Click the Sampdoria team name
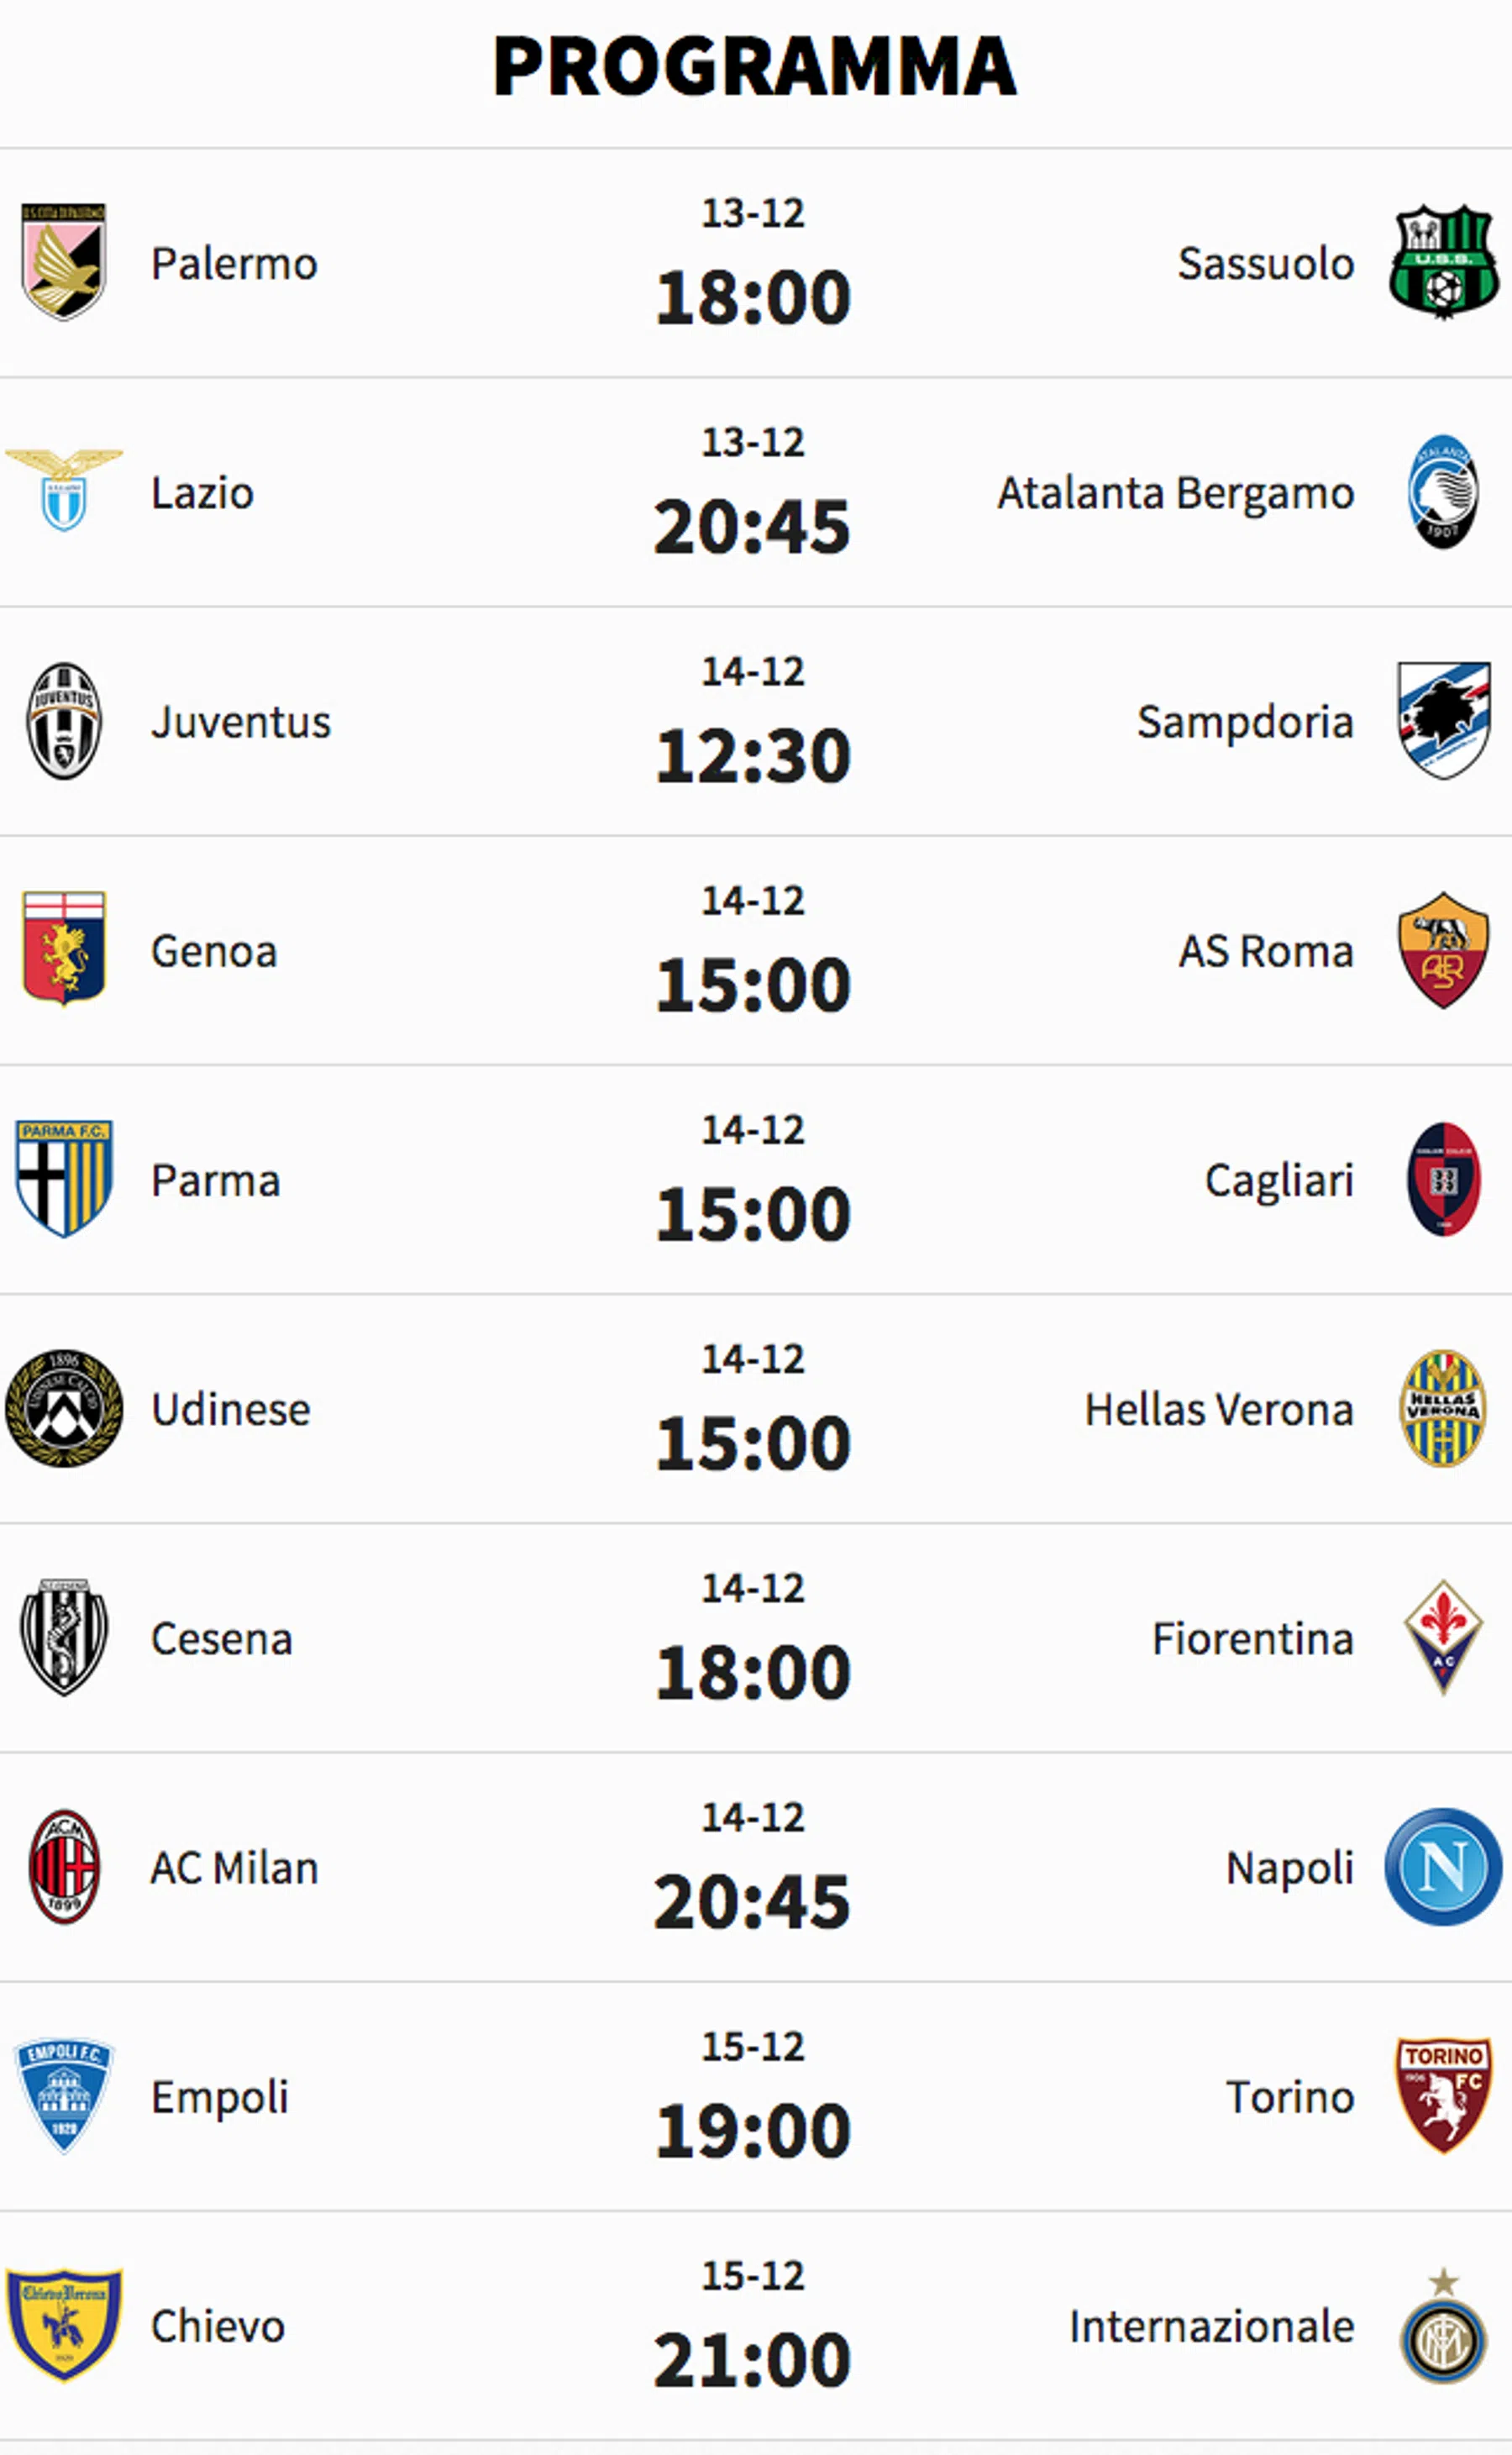Viewport: 1512px width, 2455px height. click(1245, 722)
